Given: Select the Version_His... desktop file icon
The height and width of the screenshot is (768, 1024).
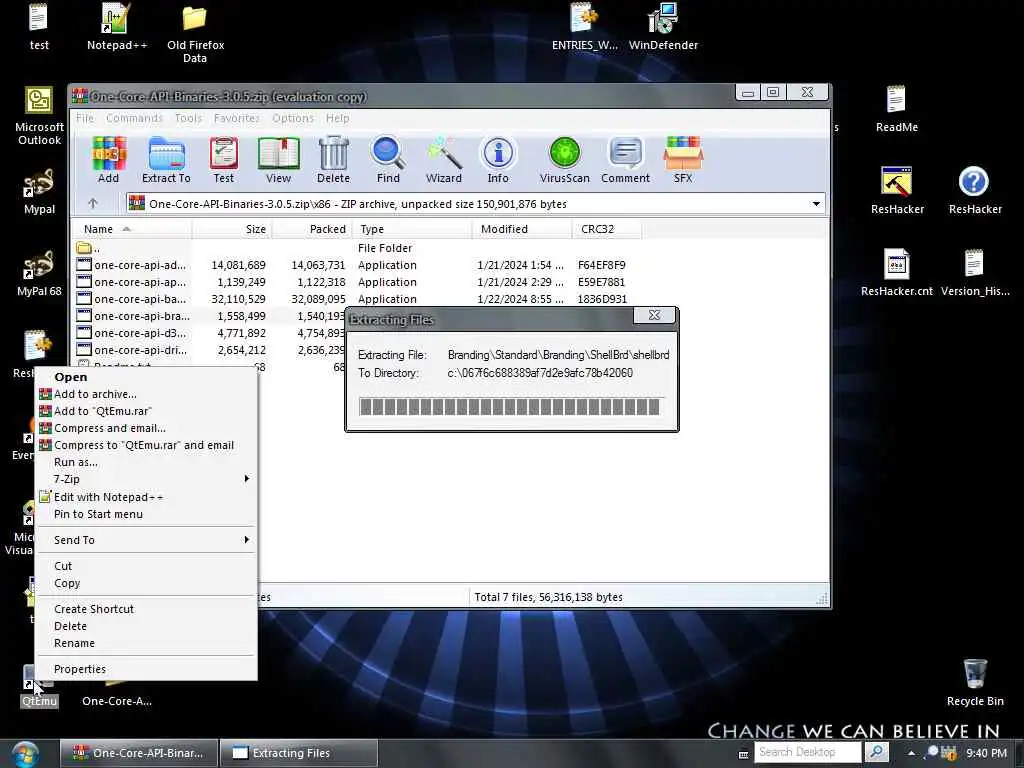Looking at the screenshot, I should pyautogui.click(x=975, y=274).
